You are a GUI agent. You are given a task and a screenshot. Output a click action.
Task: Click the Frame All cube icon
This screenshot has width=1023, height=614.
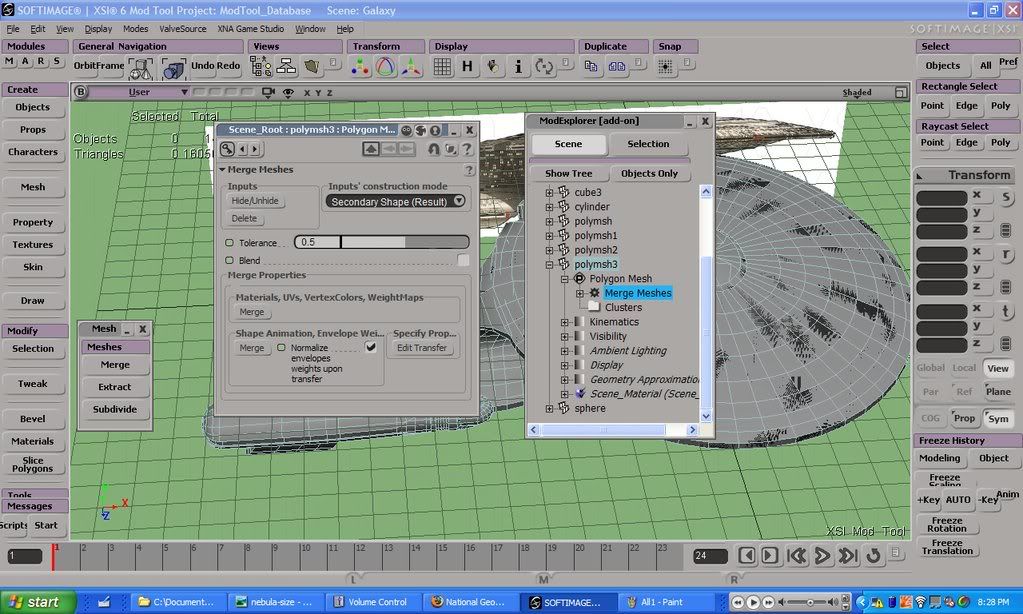click(174, 68)
